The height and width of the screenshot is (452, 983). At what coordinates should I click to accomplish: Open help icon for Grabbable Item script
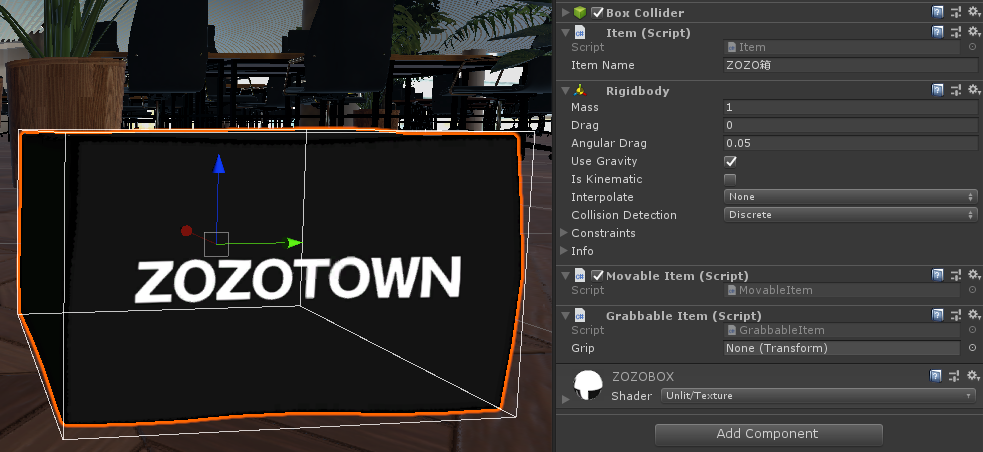coord(937,315)
